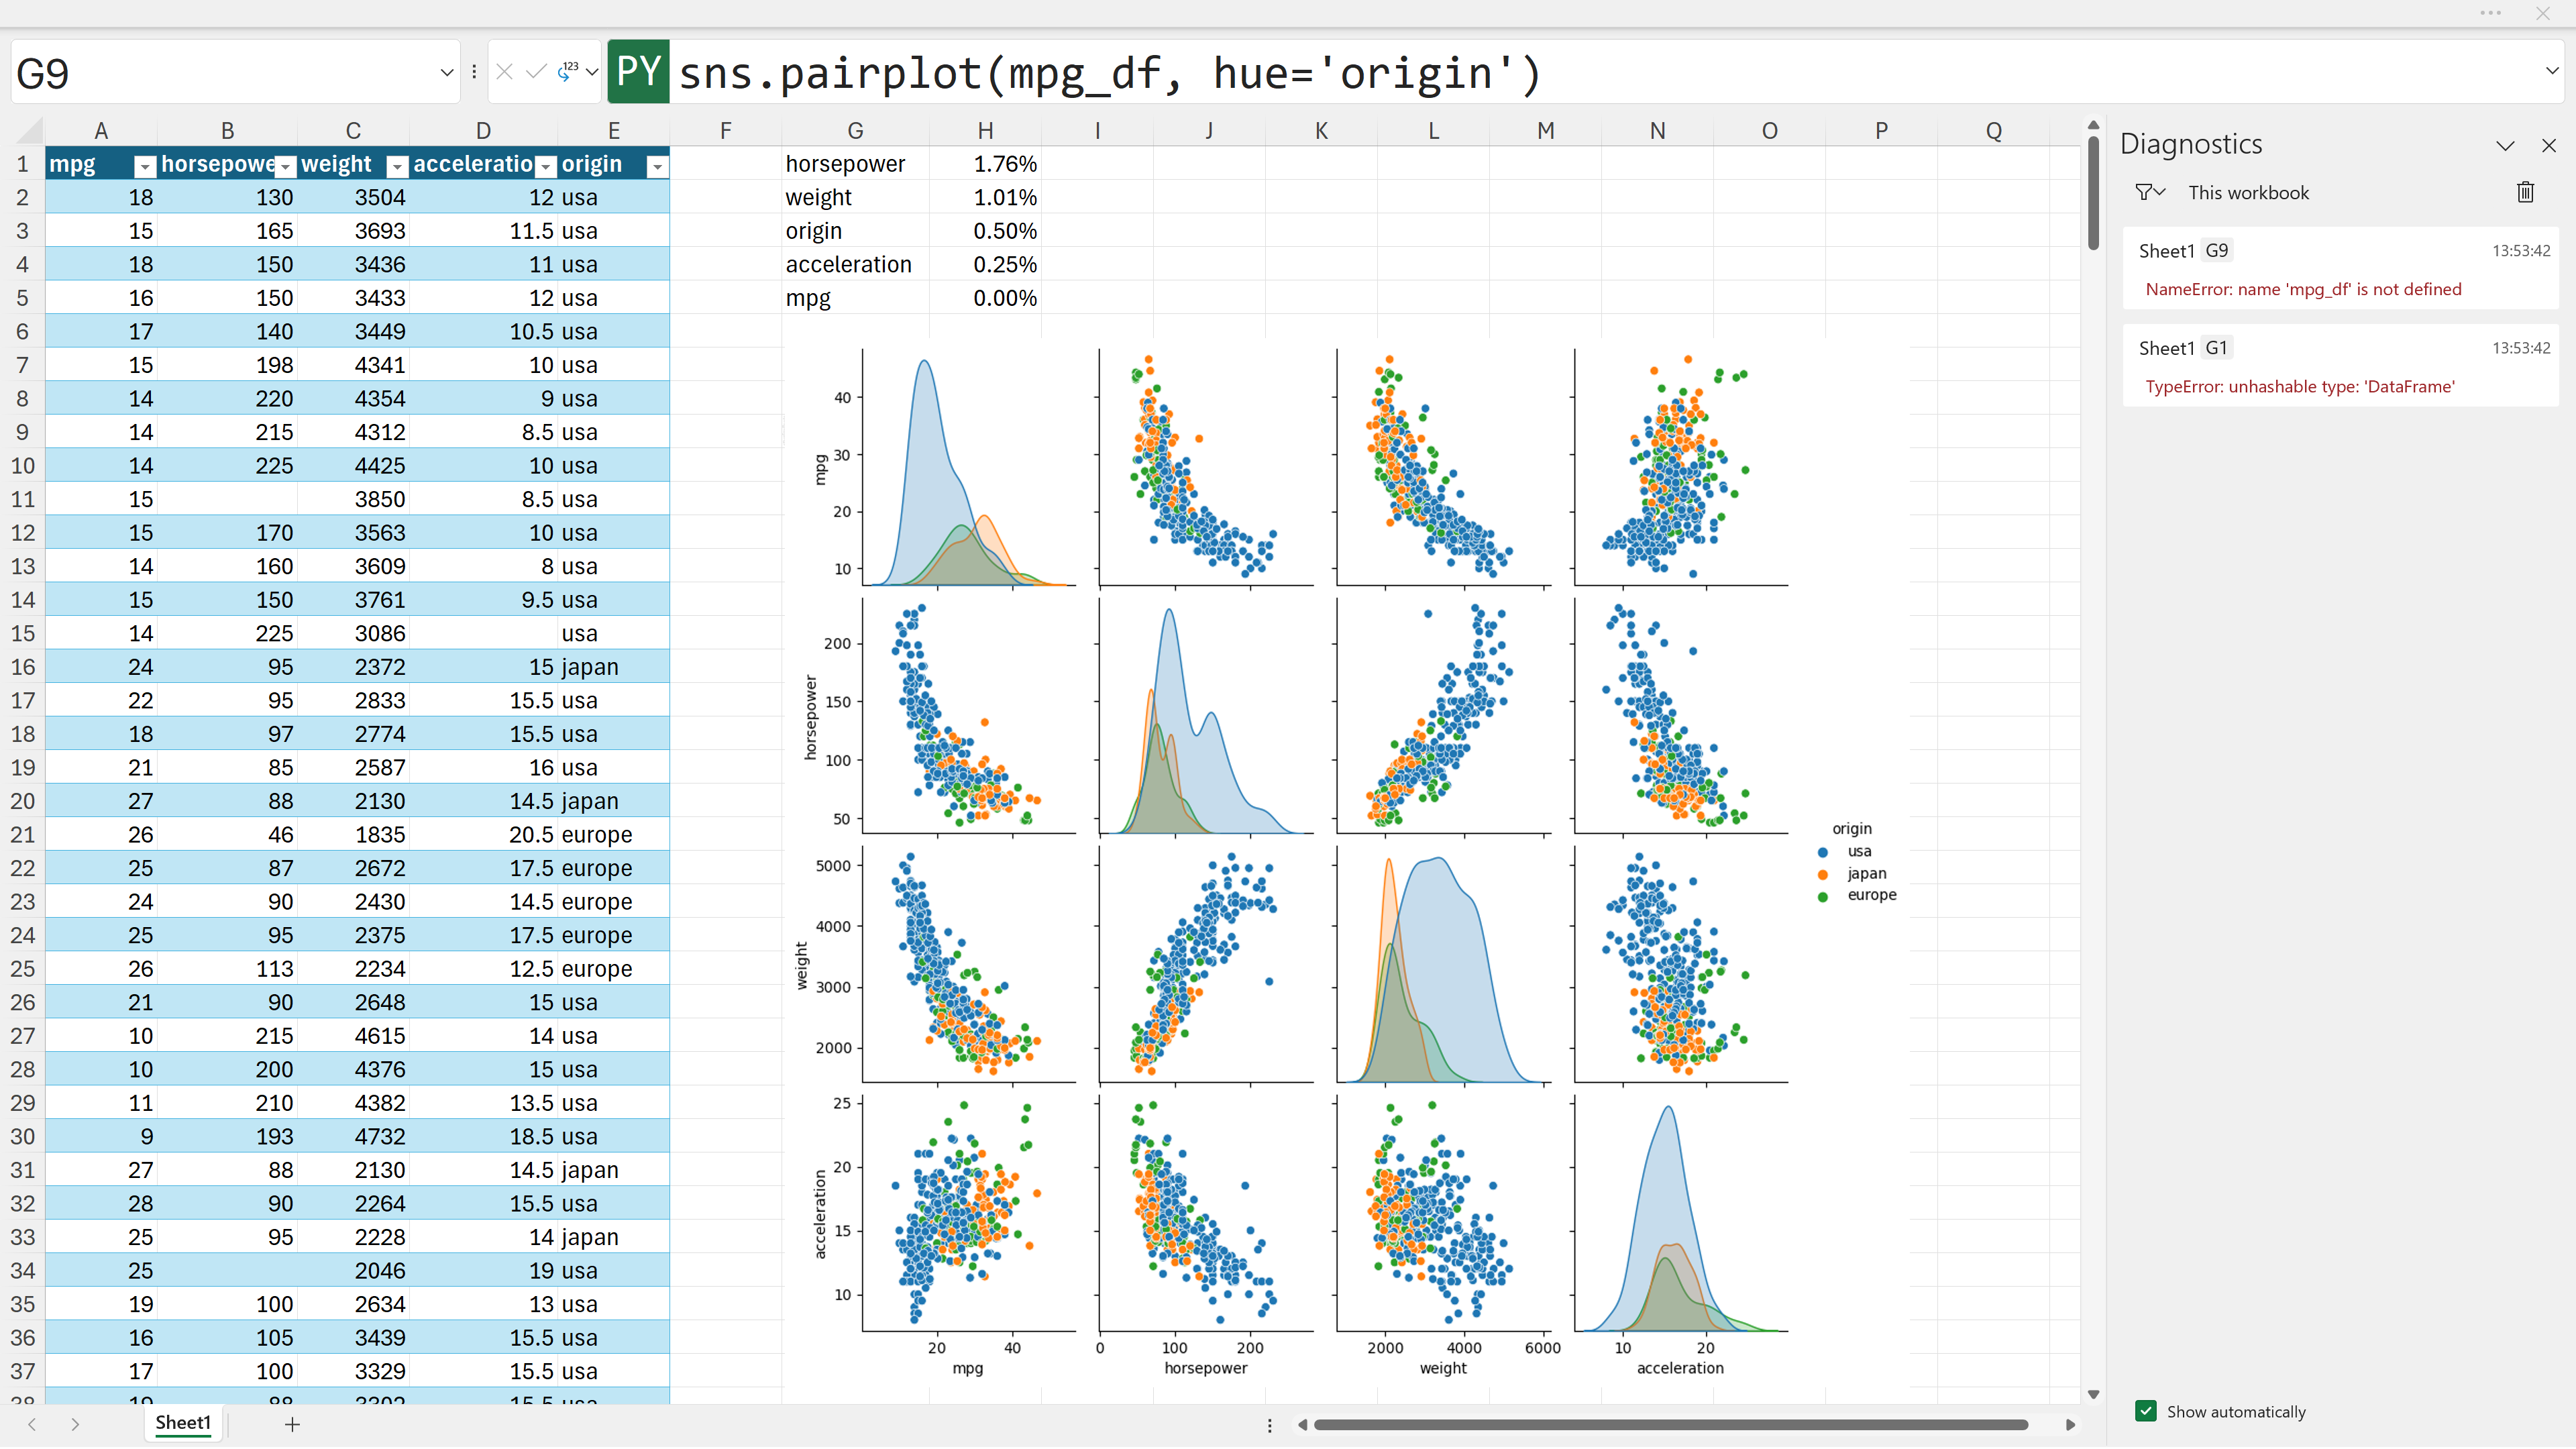This screenshot has height=1449, width=2576.
Task: Select the Sheet1 tab
Action: 183,1423
